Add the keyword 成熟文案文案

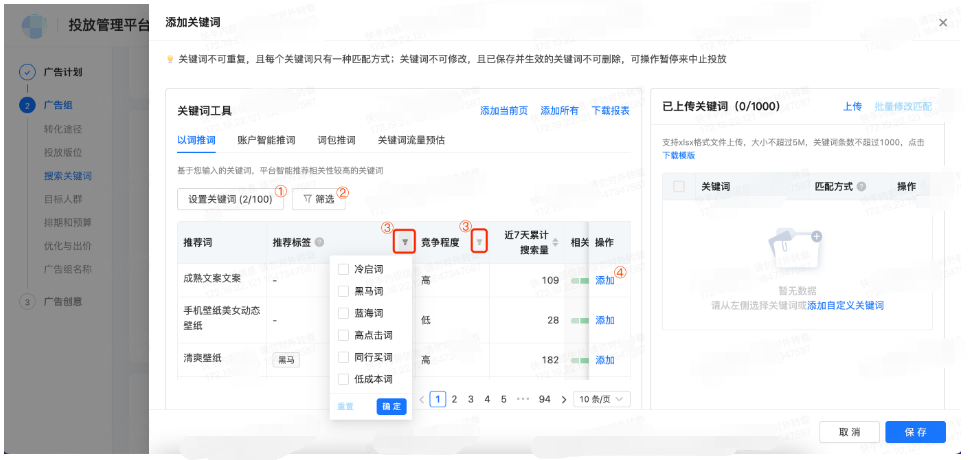(x=604, y=280)
